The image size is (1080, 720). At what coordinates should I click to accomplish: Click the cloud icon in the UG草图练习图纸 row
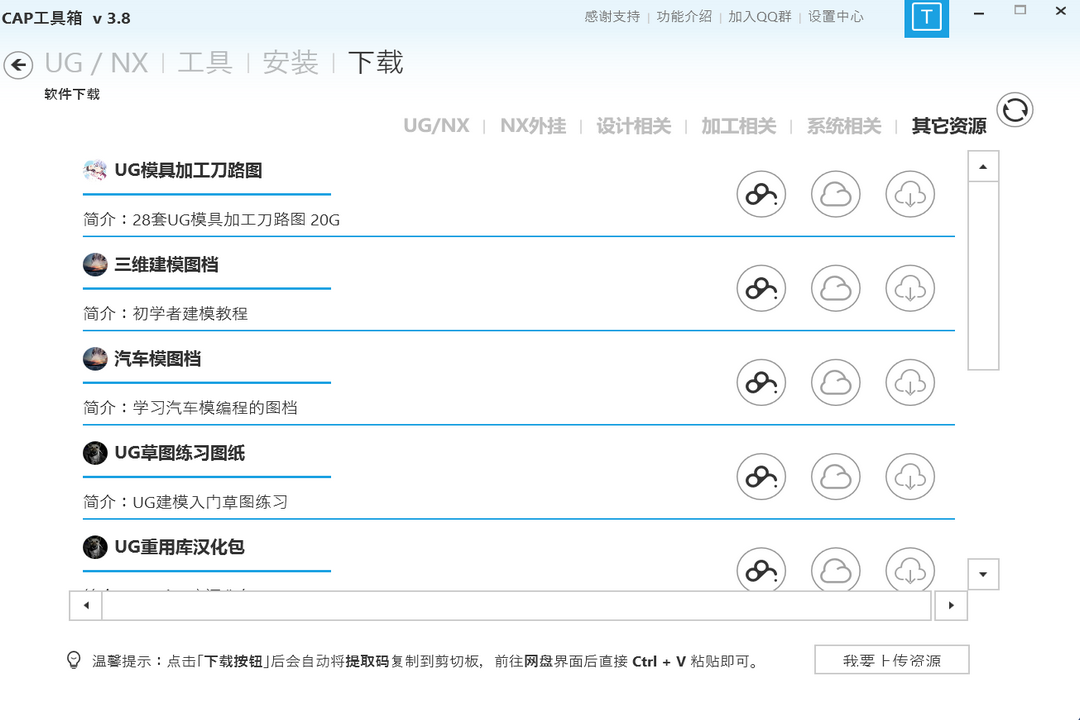click(x=835, y=477)
